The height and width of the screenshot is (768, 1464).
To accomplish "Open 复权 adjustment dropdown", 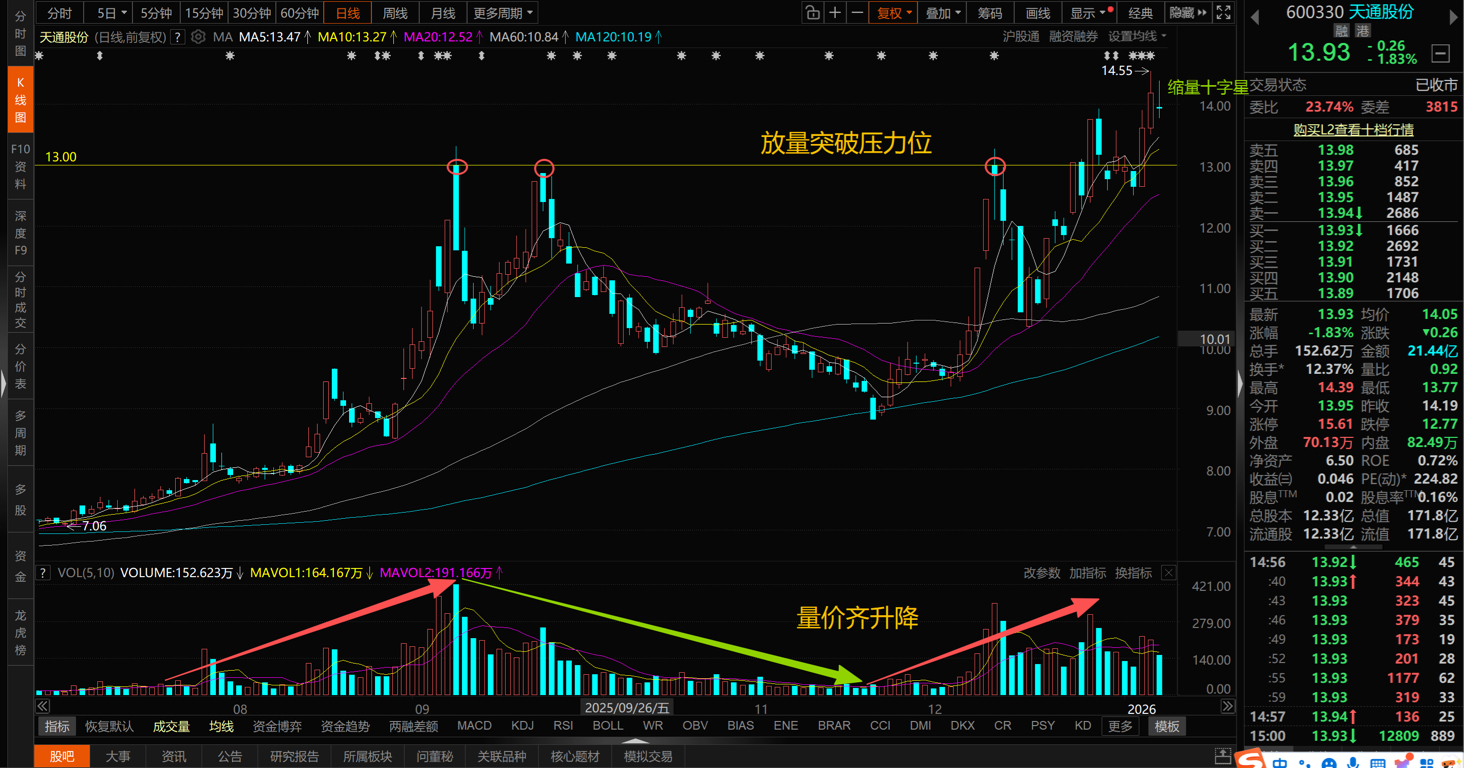I will pyautogui.click(x=894, y=13).
